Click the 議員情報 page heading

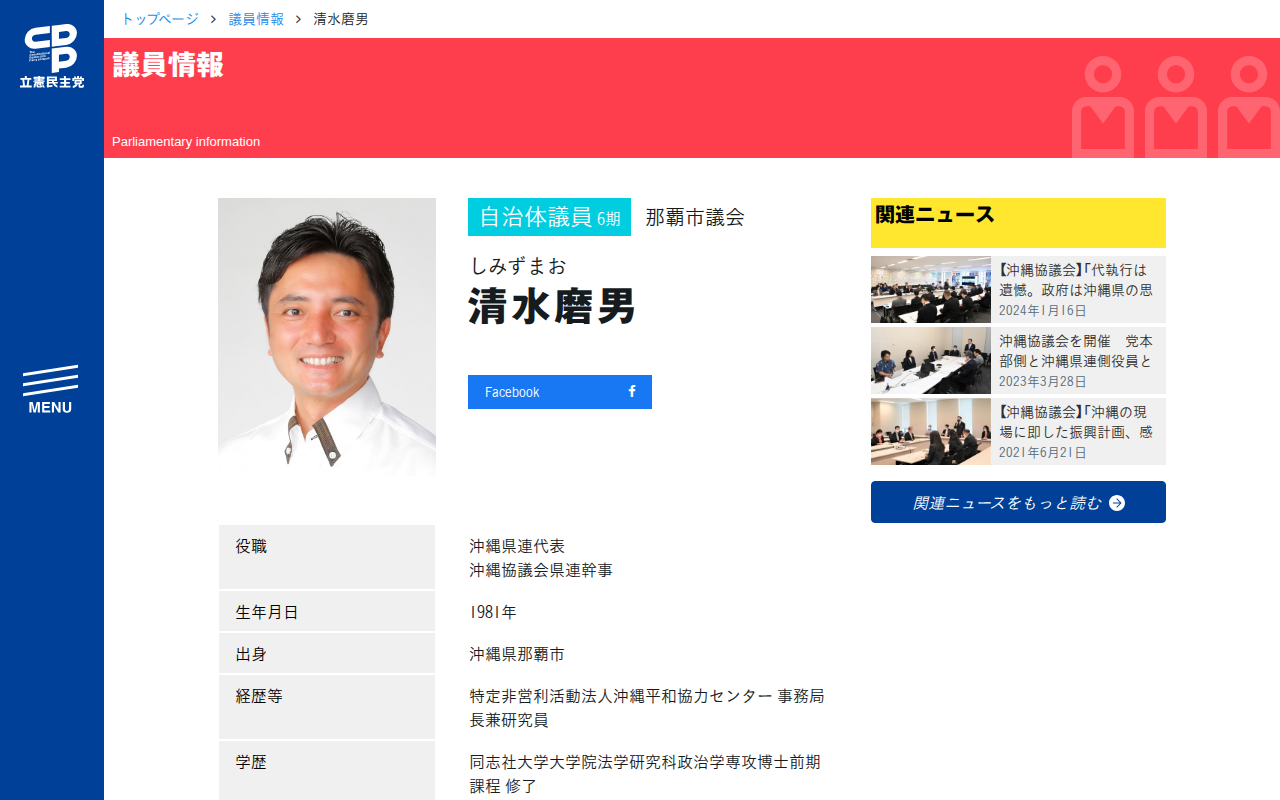[x=168, y=64]
